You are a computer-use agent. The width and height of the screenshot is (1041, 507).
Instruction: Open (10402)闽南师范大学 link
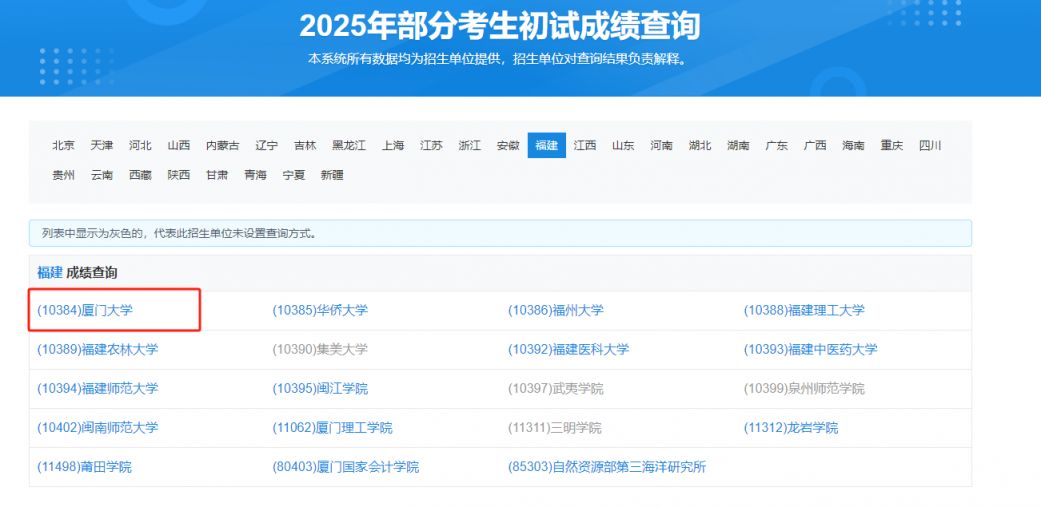click(98, 427)
